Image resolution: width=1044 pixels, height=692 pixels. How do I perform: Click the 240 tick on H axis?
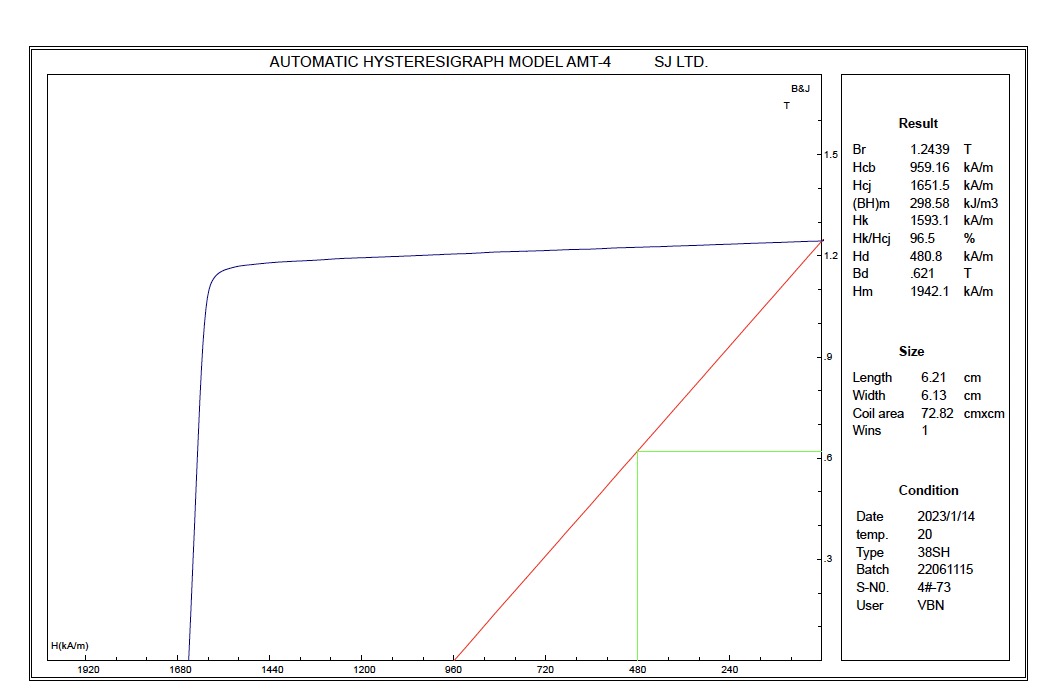tap(729, 669)
